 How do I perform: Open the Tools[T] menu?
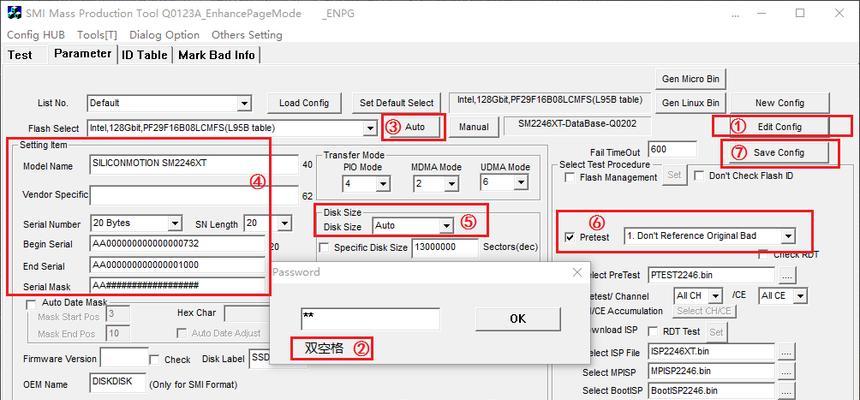(x=97, y=35)
